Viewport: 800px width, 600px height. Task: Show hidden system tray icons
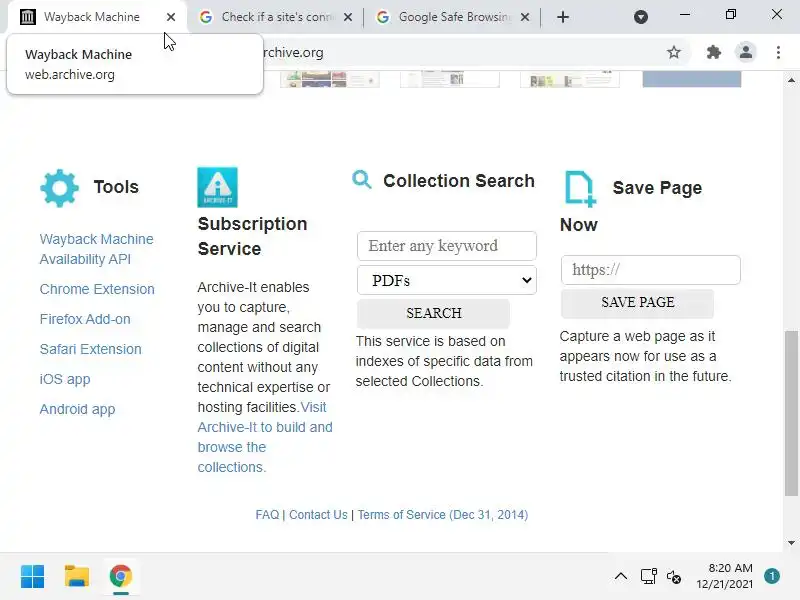pyautogui.click(x=621, y=577)
